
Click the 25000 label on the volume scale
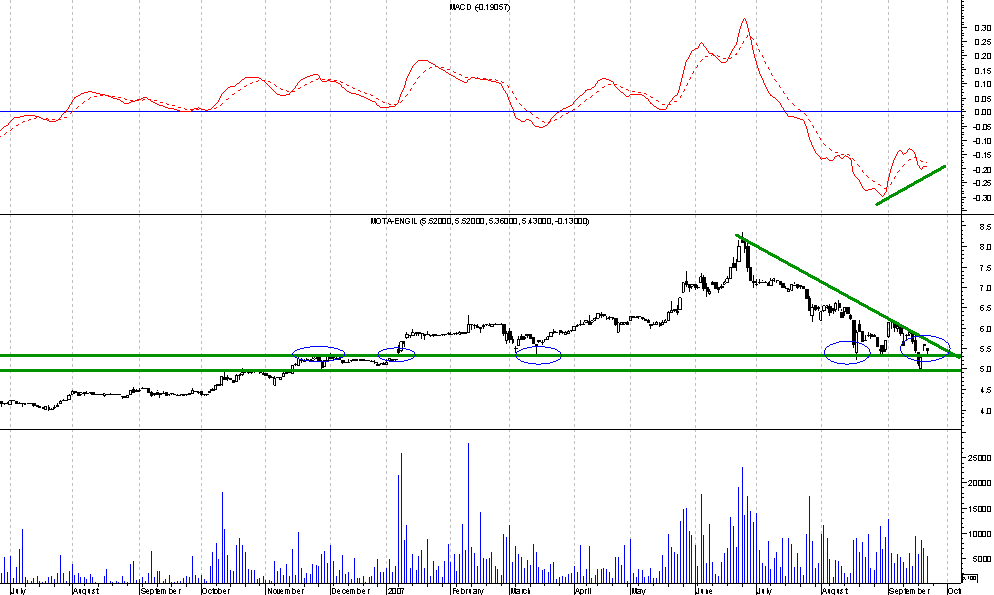click(x=978, y=457)
